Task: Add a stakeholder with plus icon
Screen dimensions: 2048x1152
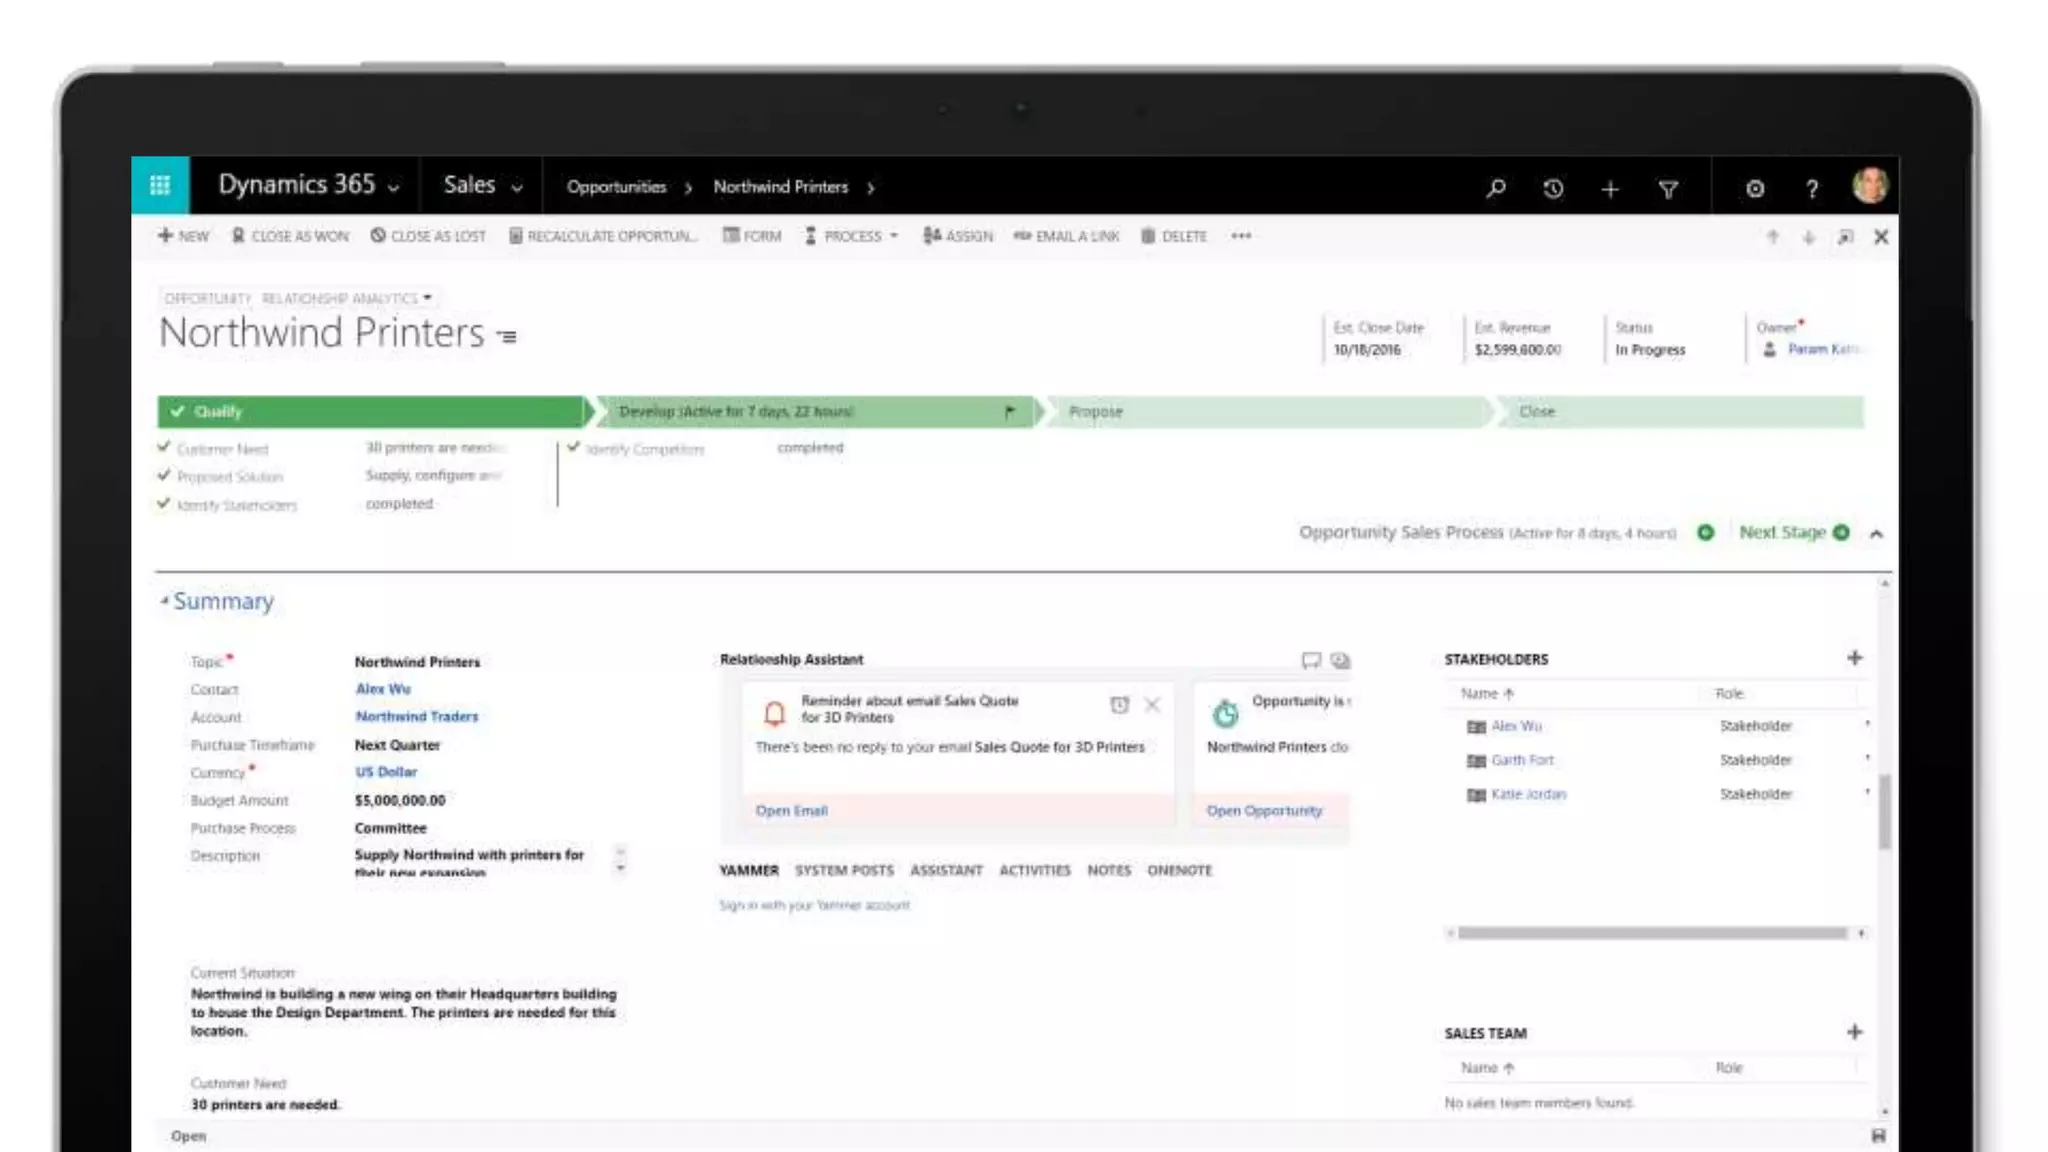Action: tap(1855, 658)
